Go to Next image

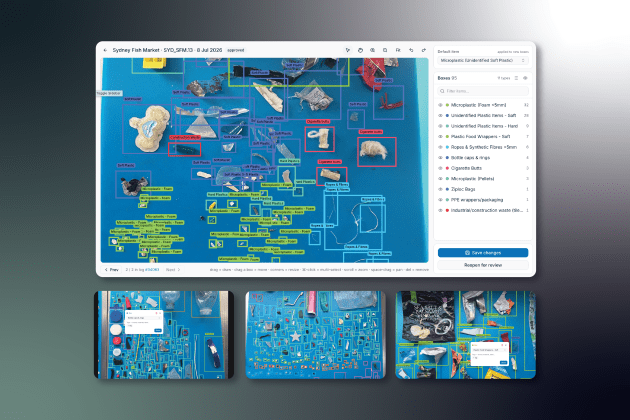[x=173, y=270]
